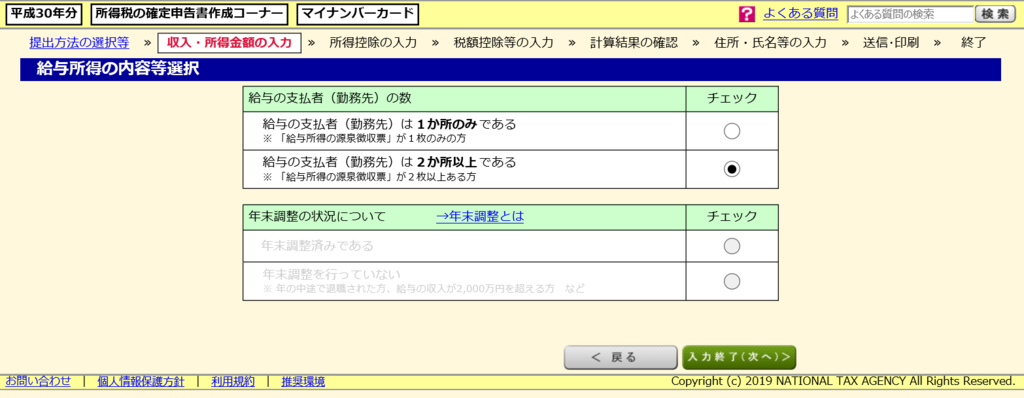Click the pink question mark help icon
Viewport: 1024px width, 398px height.
[746, 14]
